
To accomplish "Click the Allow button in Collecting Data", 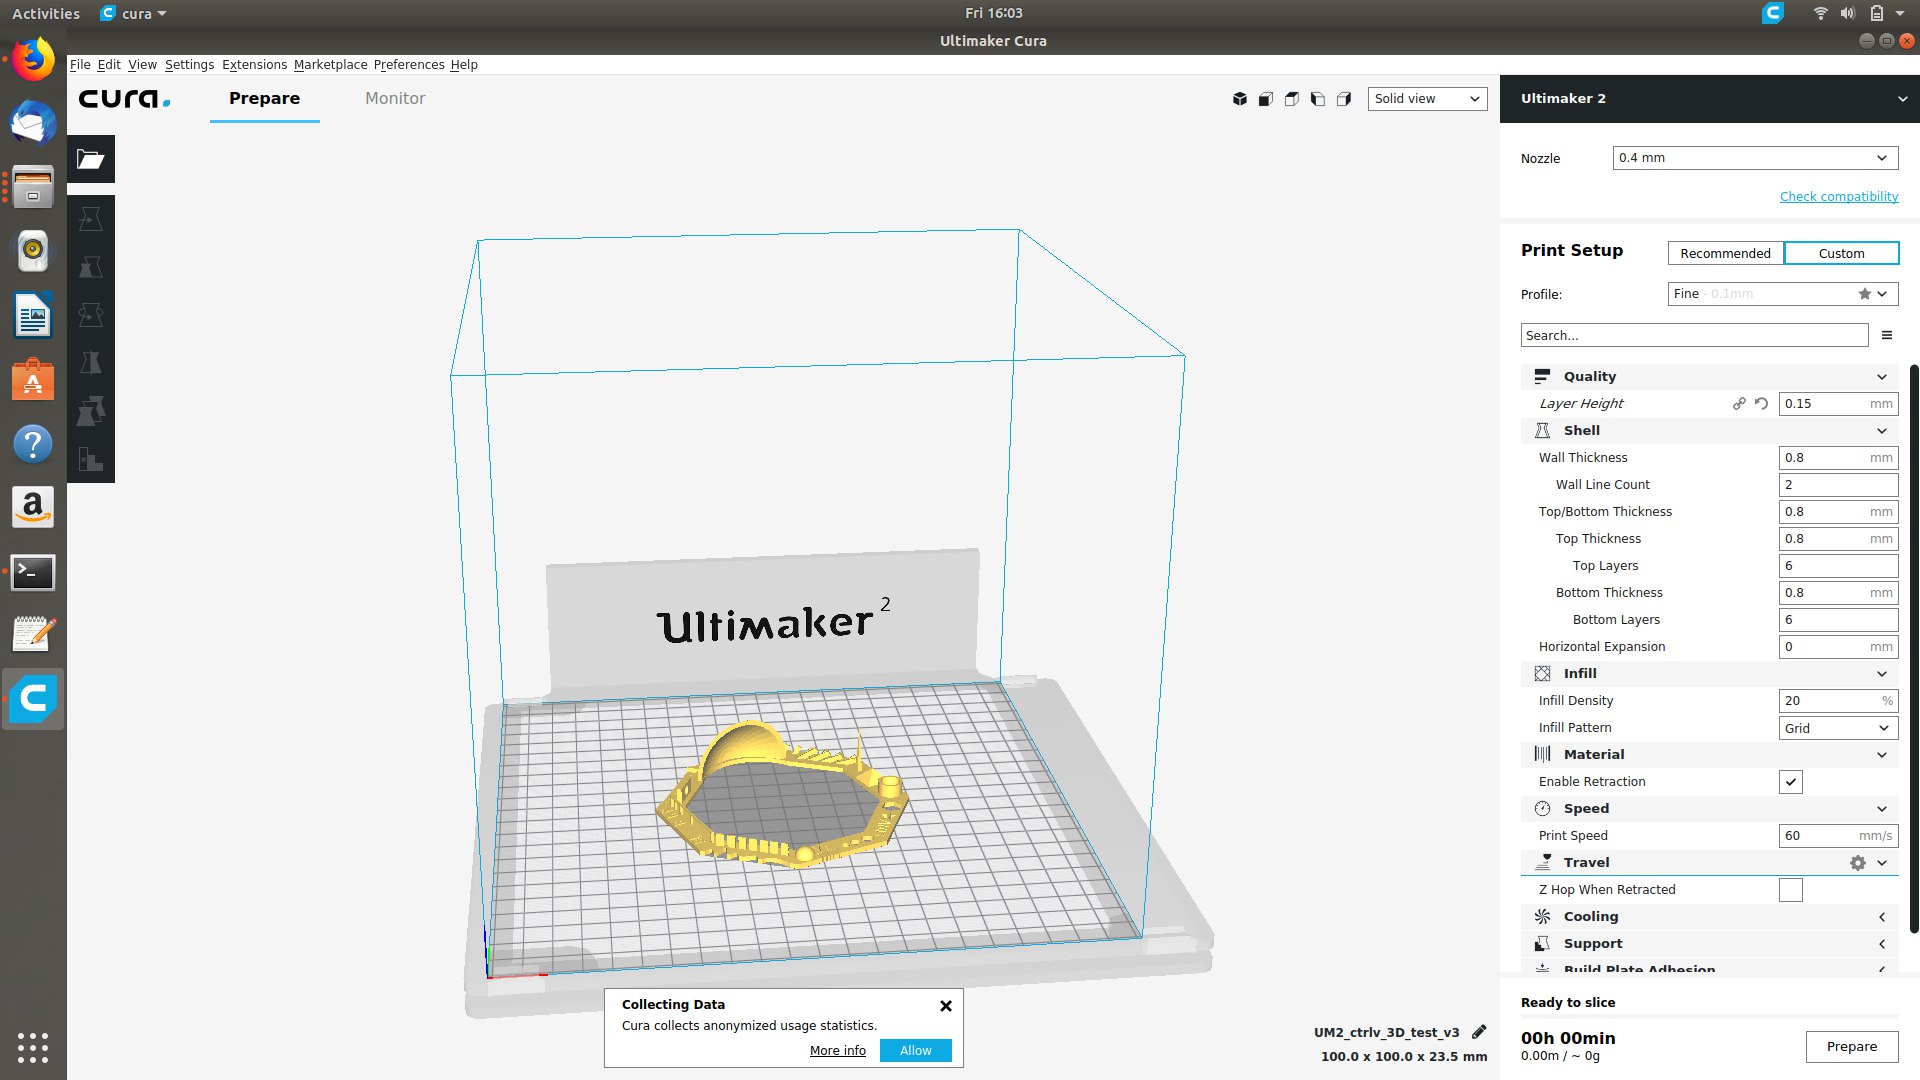I will (915, 1050).
